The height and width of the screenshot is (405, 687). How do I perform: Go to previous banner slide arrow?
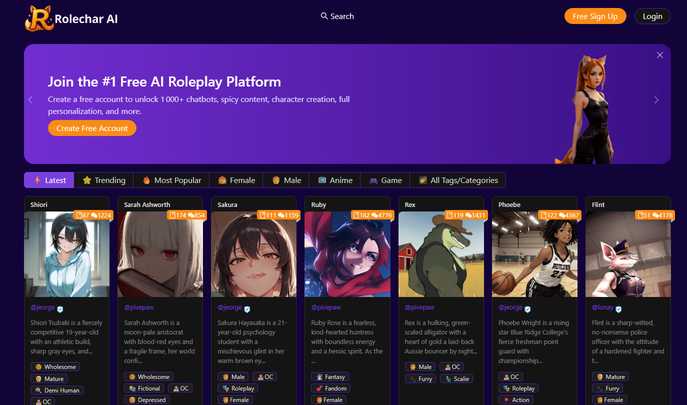pyautogui.click(x=30, y=100)
